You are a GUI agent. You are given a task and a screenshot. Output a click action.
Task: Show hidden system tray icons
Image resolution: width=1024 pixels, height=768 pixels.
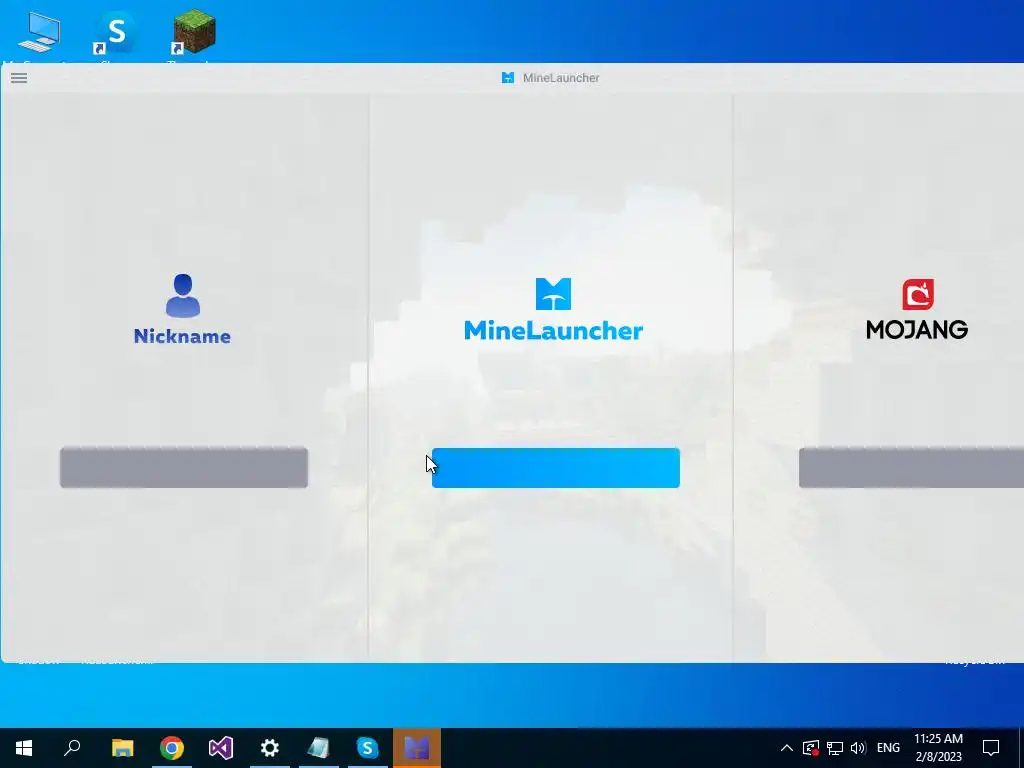click(x=787, y=748)
